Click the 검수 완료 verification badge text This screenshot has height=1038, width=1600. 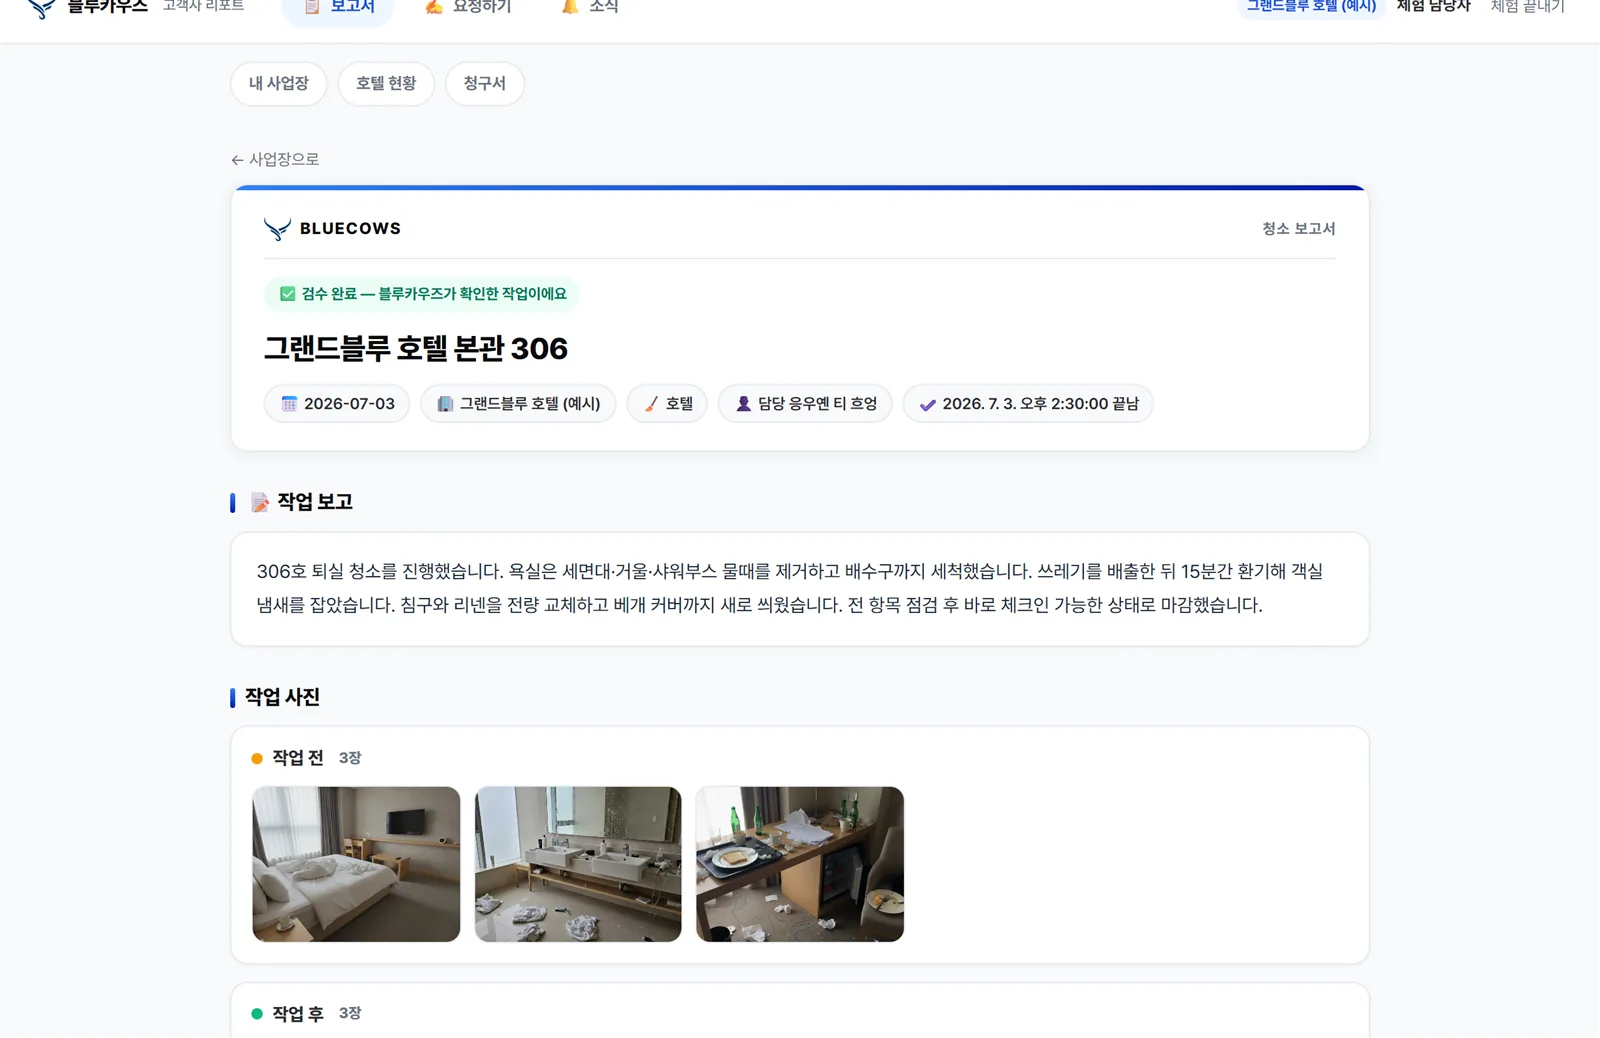(x=434, y=294)
